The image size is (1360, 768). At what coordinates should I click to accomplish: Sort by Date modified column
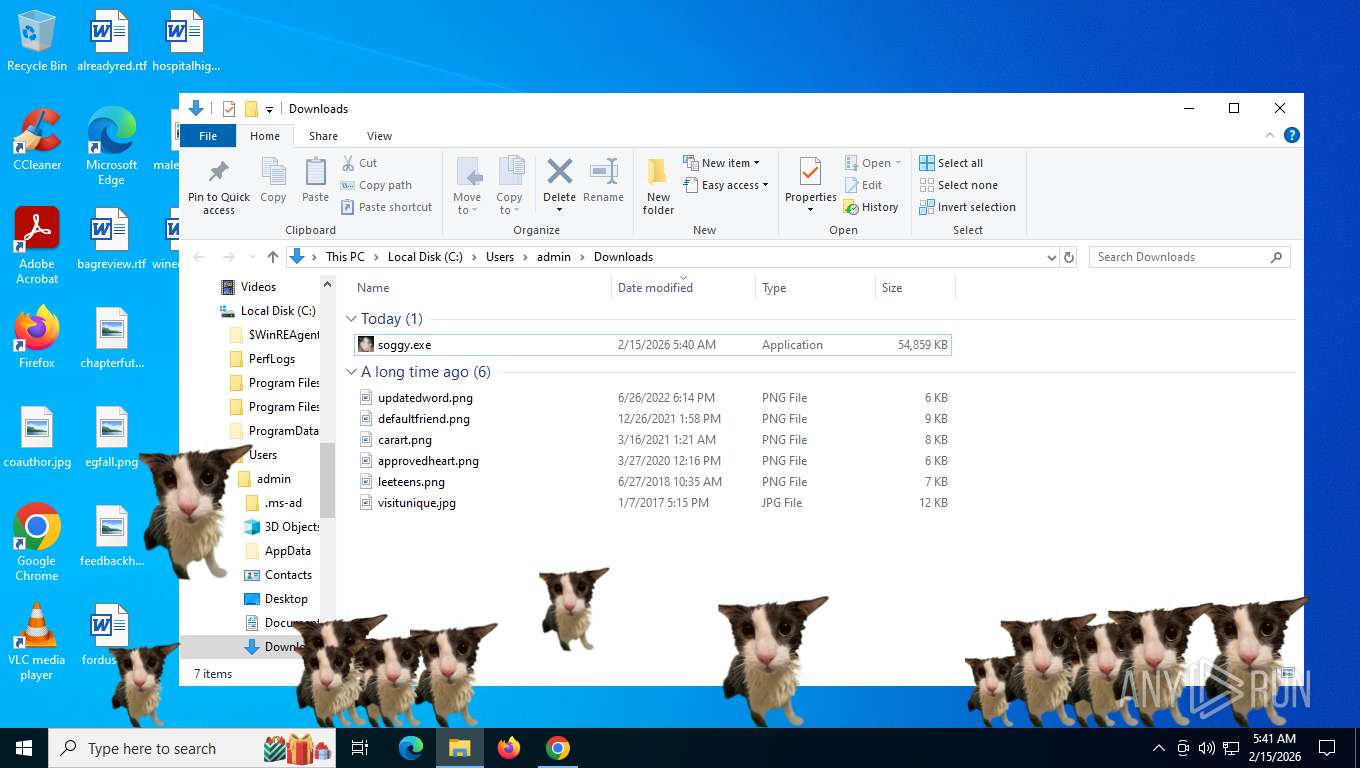683,288
